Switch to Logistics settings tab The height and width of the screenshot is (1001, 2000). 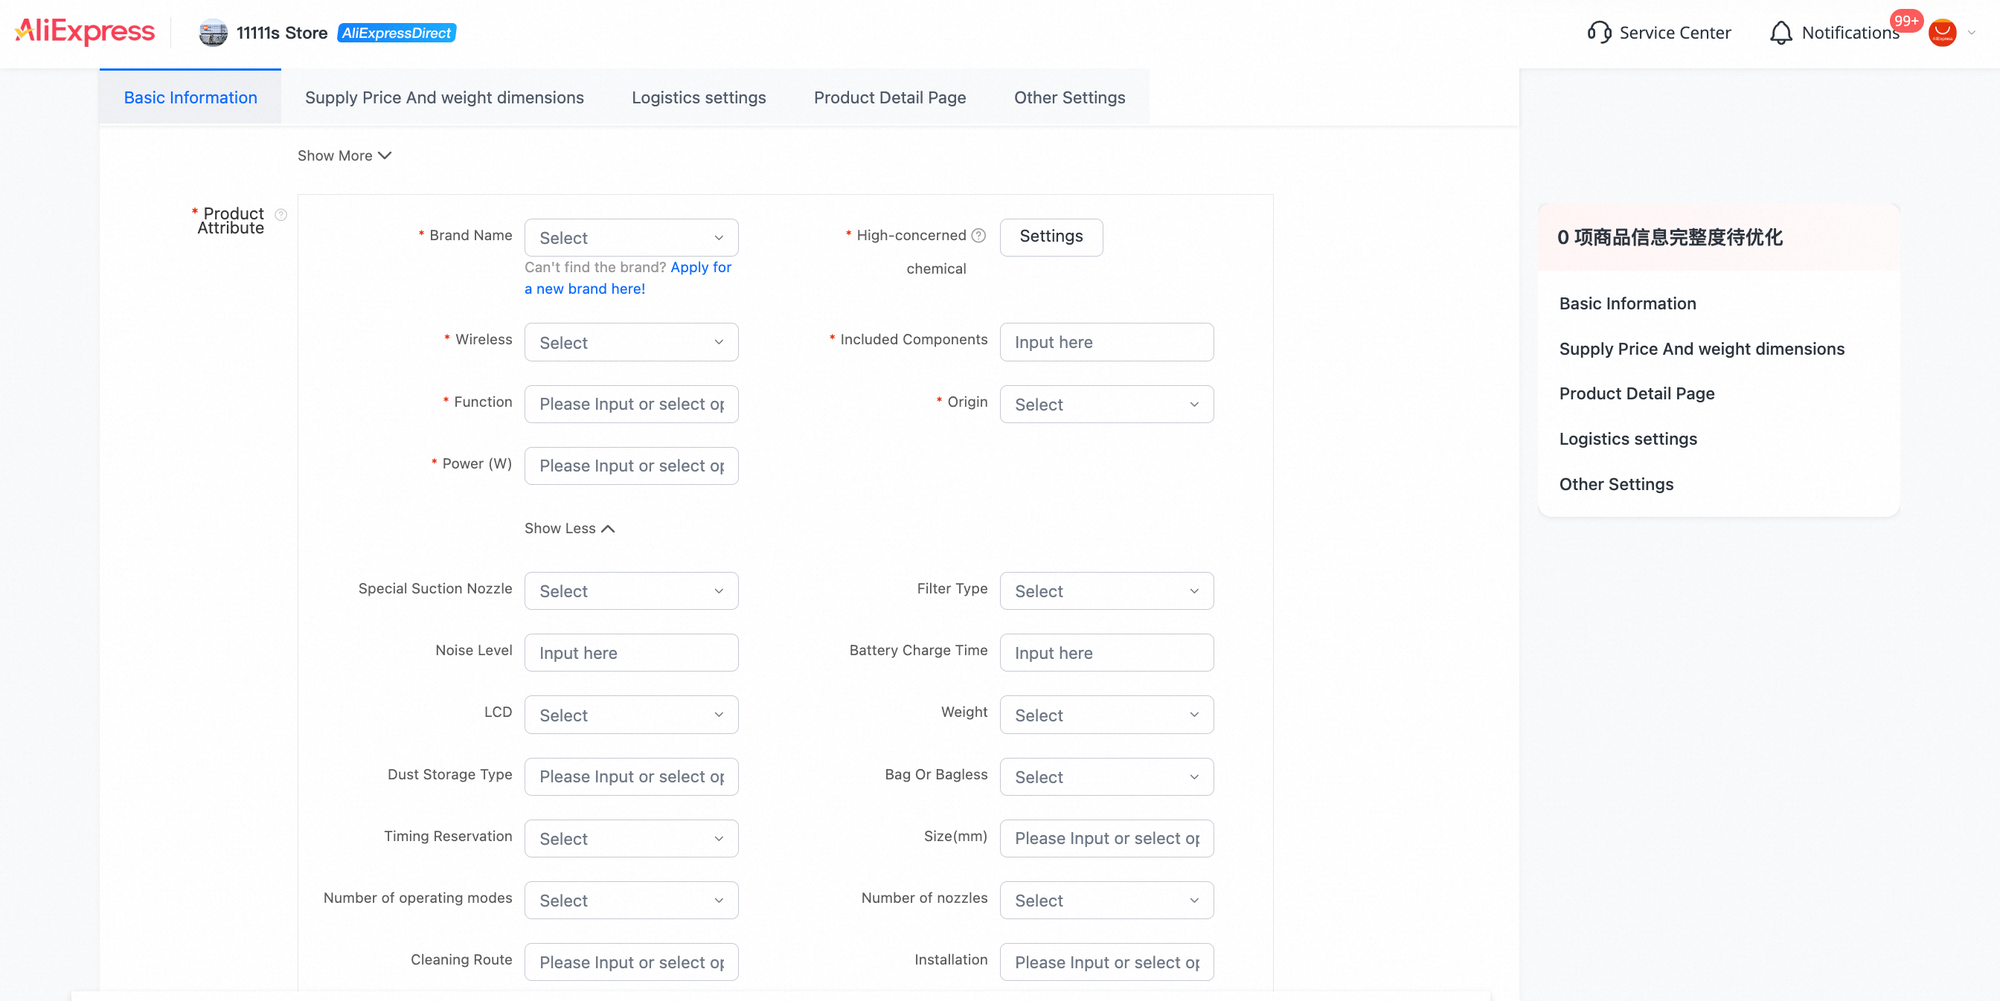tap(699, 97)
